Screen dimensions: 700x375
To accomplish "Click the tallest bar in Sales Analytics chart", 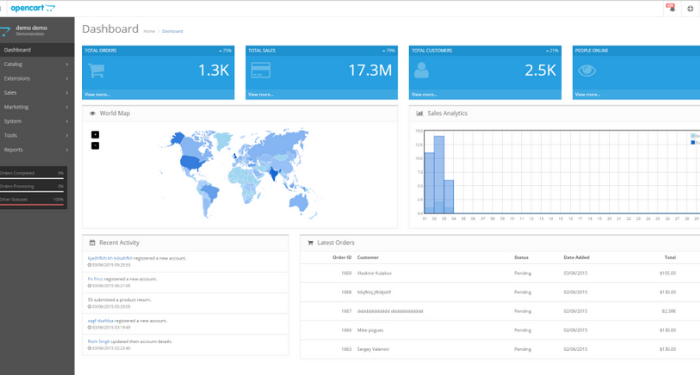I will point(439,175).
